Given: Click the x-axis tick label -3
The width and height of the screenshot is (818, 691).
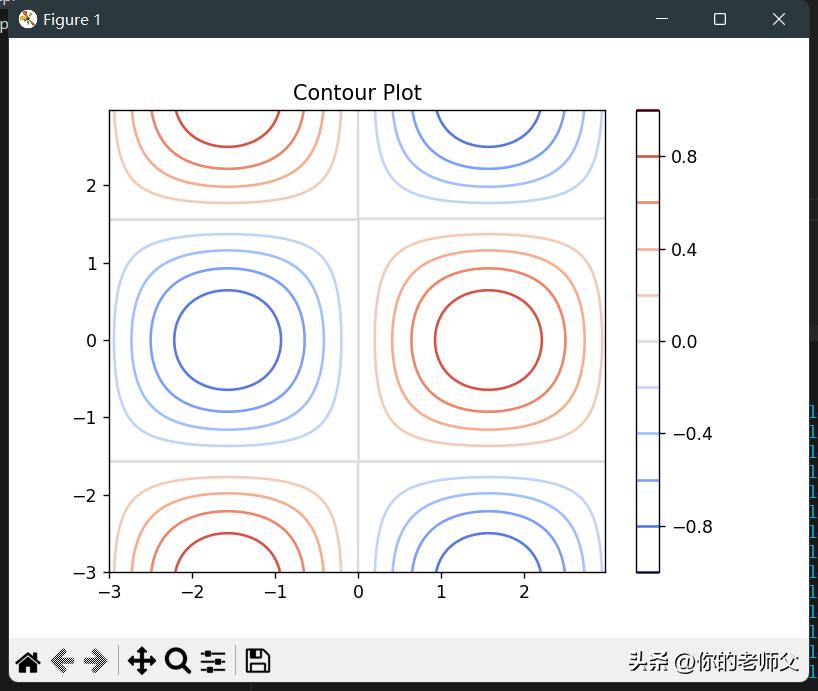Looking at the screenshot, I should (x=110, y=591).
